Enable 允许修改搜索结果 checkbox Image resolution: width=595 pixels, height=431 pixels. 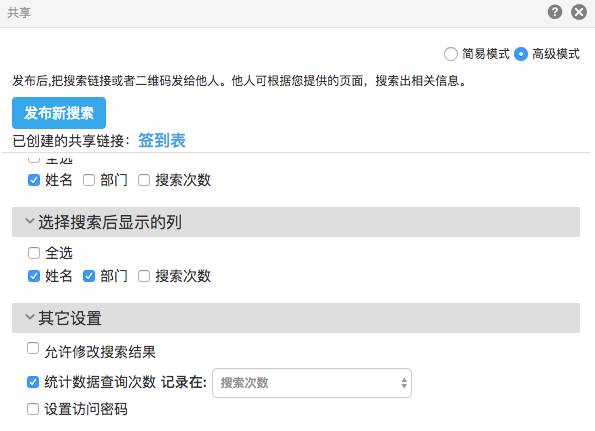click(33, 348)
